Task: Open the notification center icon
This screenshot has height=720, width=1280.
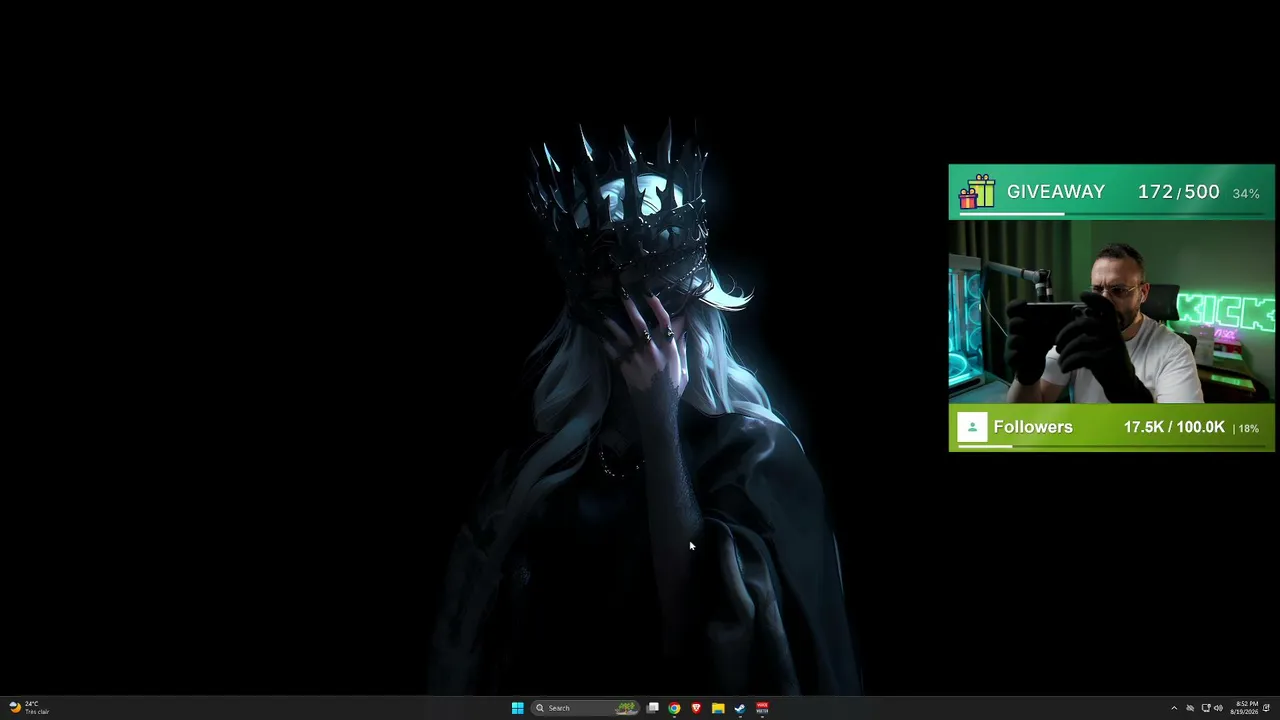Action: [1266, 708]
